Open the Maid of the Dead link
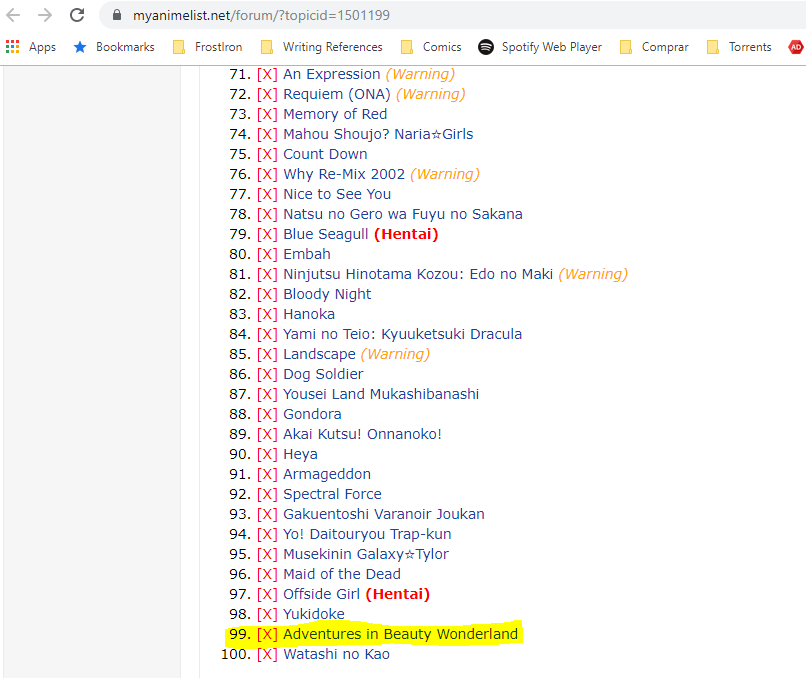Viewport: 806px width, 678px height. click(342, 574)
